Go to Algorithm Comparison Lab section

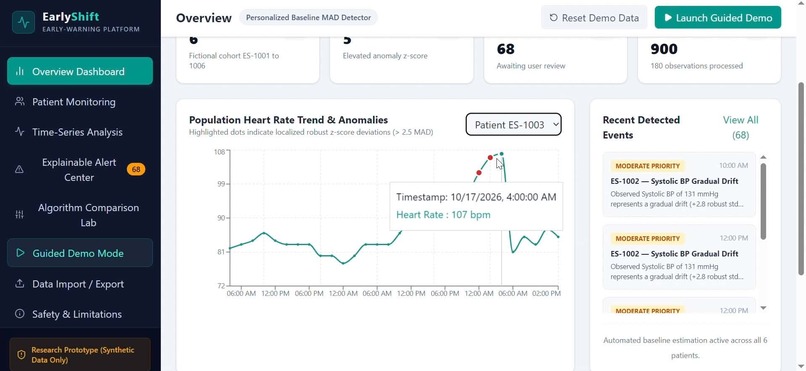pos(80,215)
